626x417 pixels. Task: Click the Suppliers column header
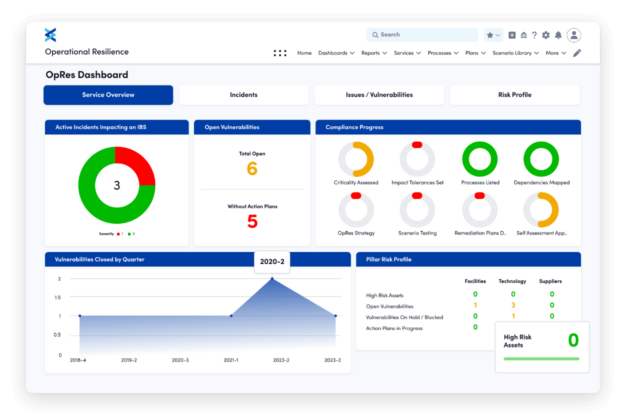click(x=550, y=281)
